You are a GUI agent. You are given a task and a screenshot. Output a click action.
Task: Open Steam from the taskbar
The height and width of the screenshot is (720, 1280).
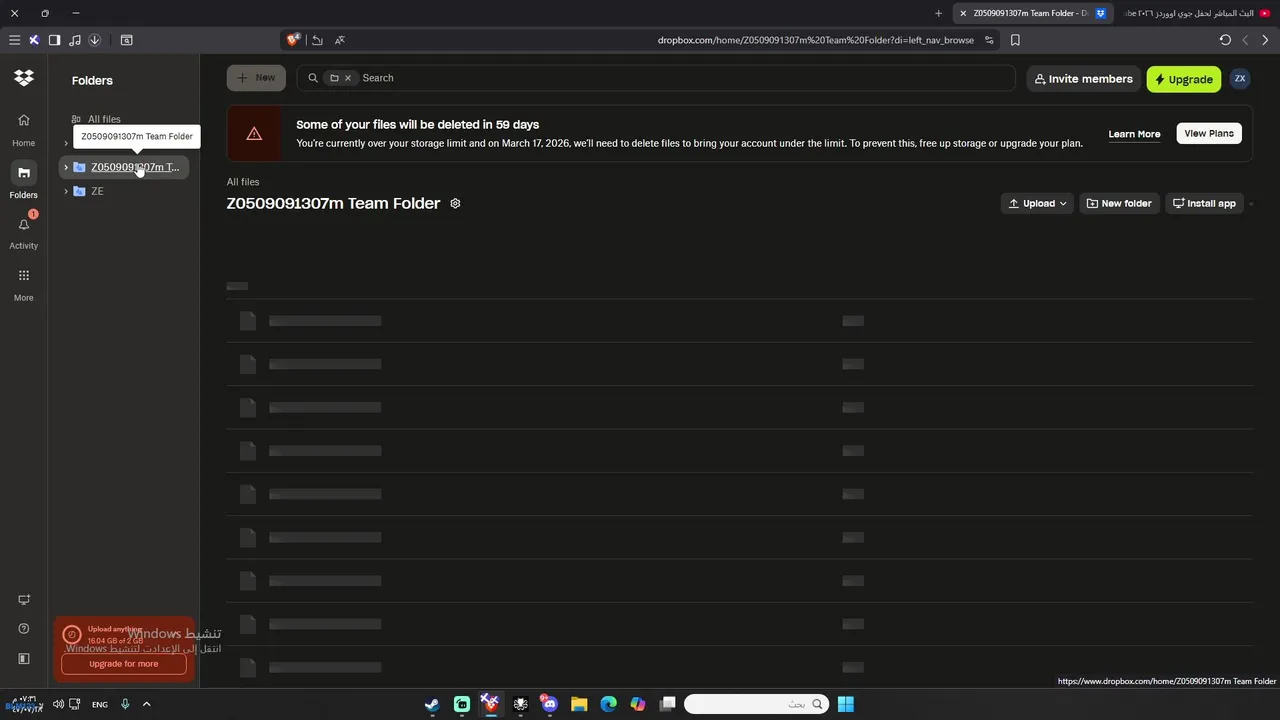(x=432, y=704)
